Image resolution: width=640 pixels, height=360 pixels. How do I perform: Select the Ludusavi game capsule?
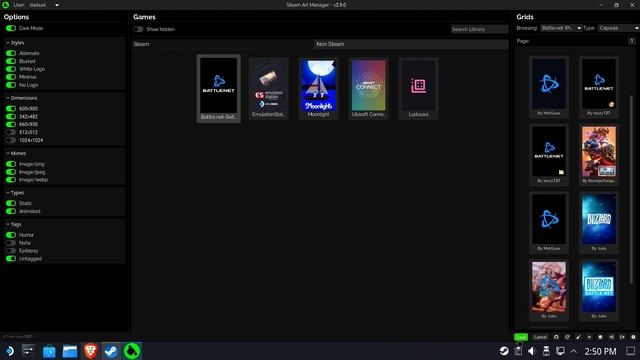click(418, 89)
